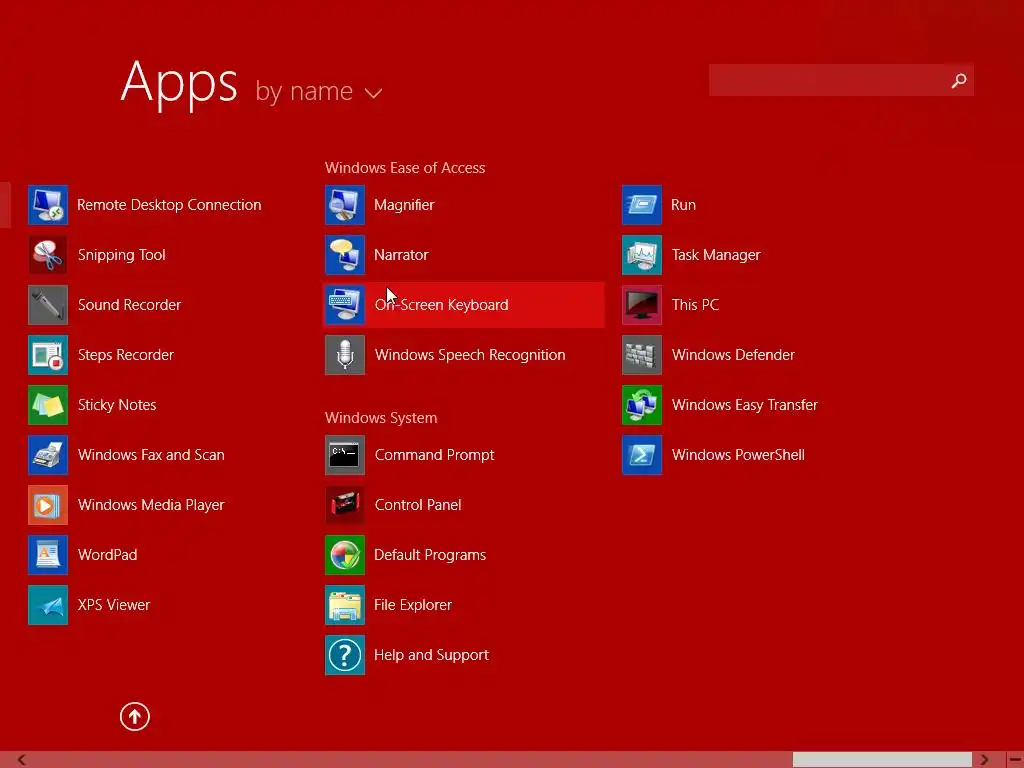Image resolution: width=1024 pixels, height=768 pixels.
Task: Open Command Prompt icon
Action: click(345, 455)
